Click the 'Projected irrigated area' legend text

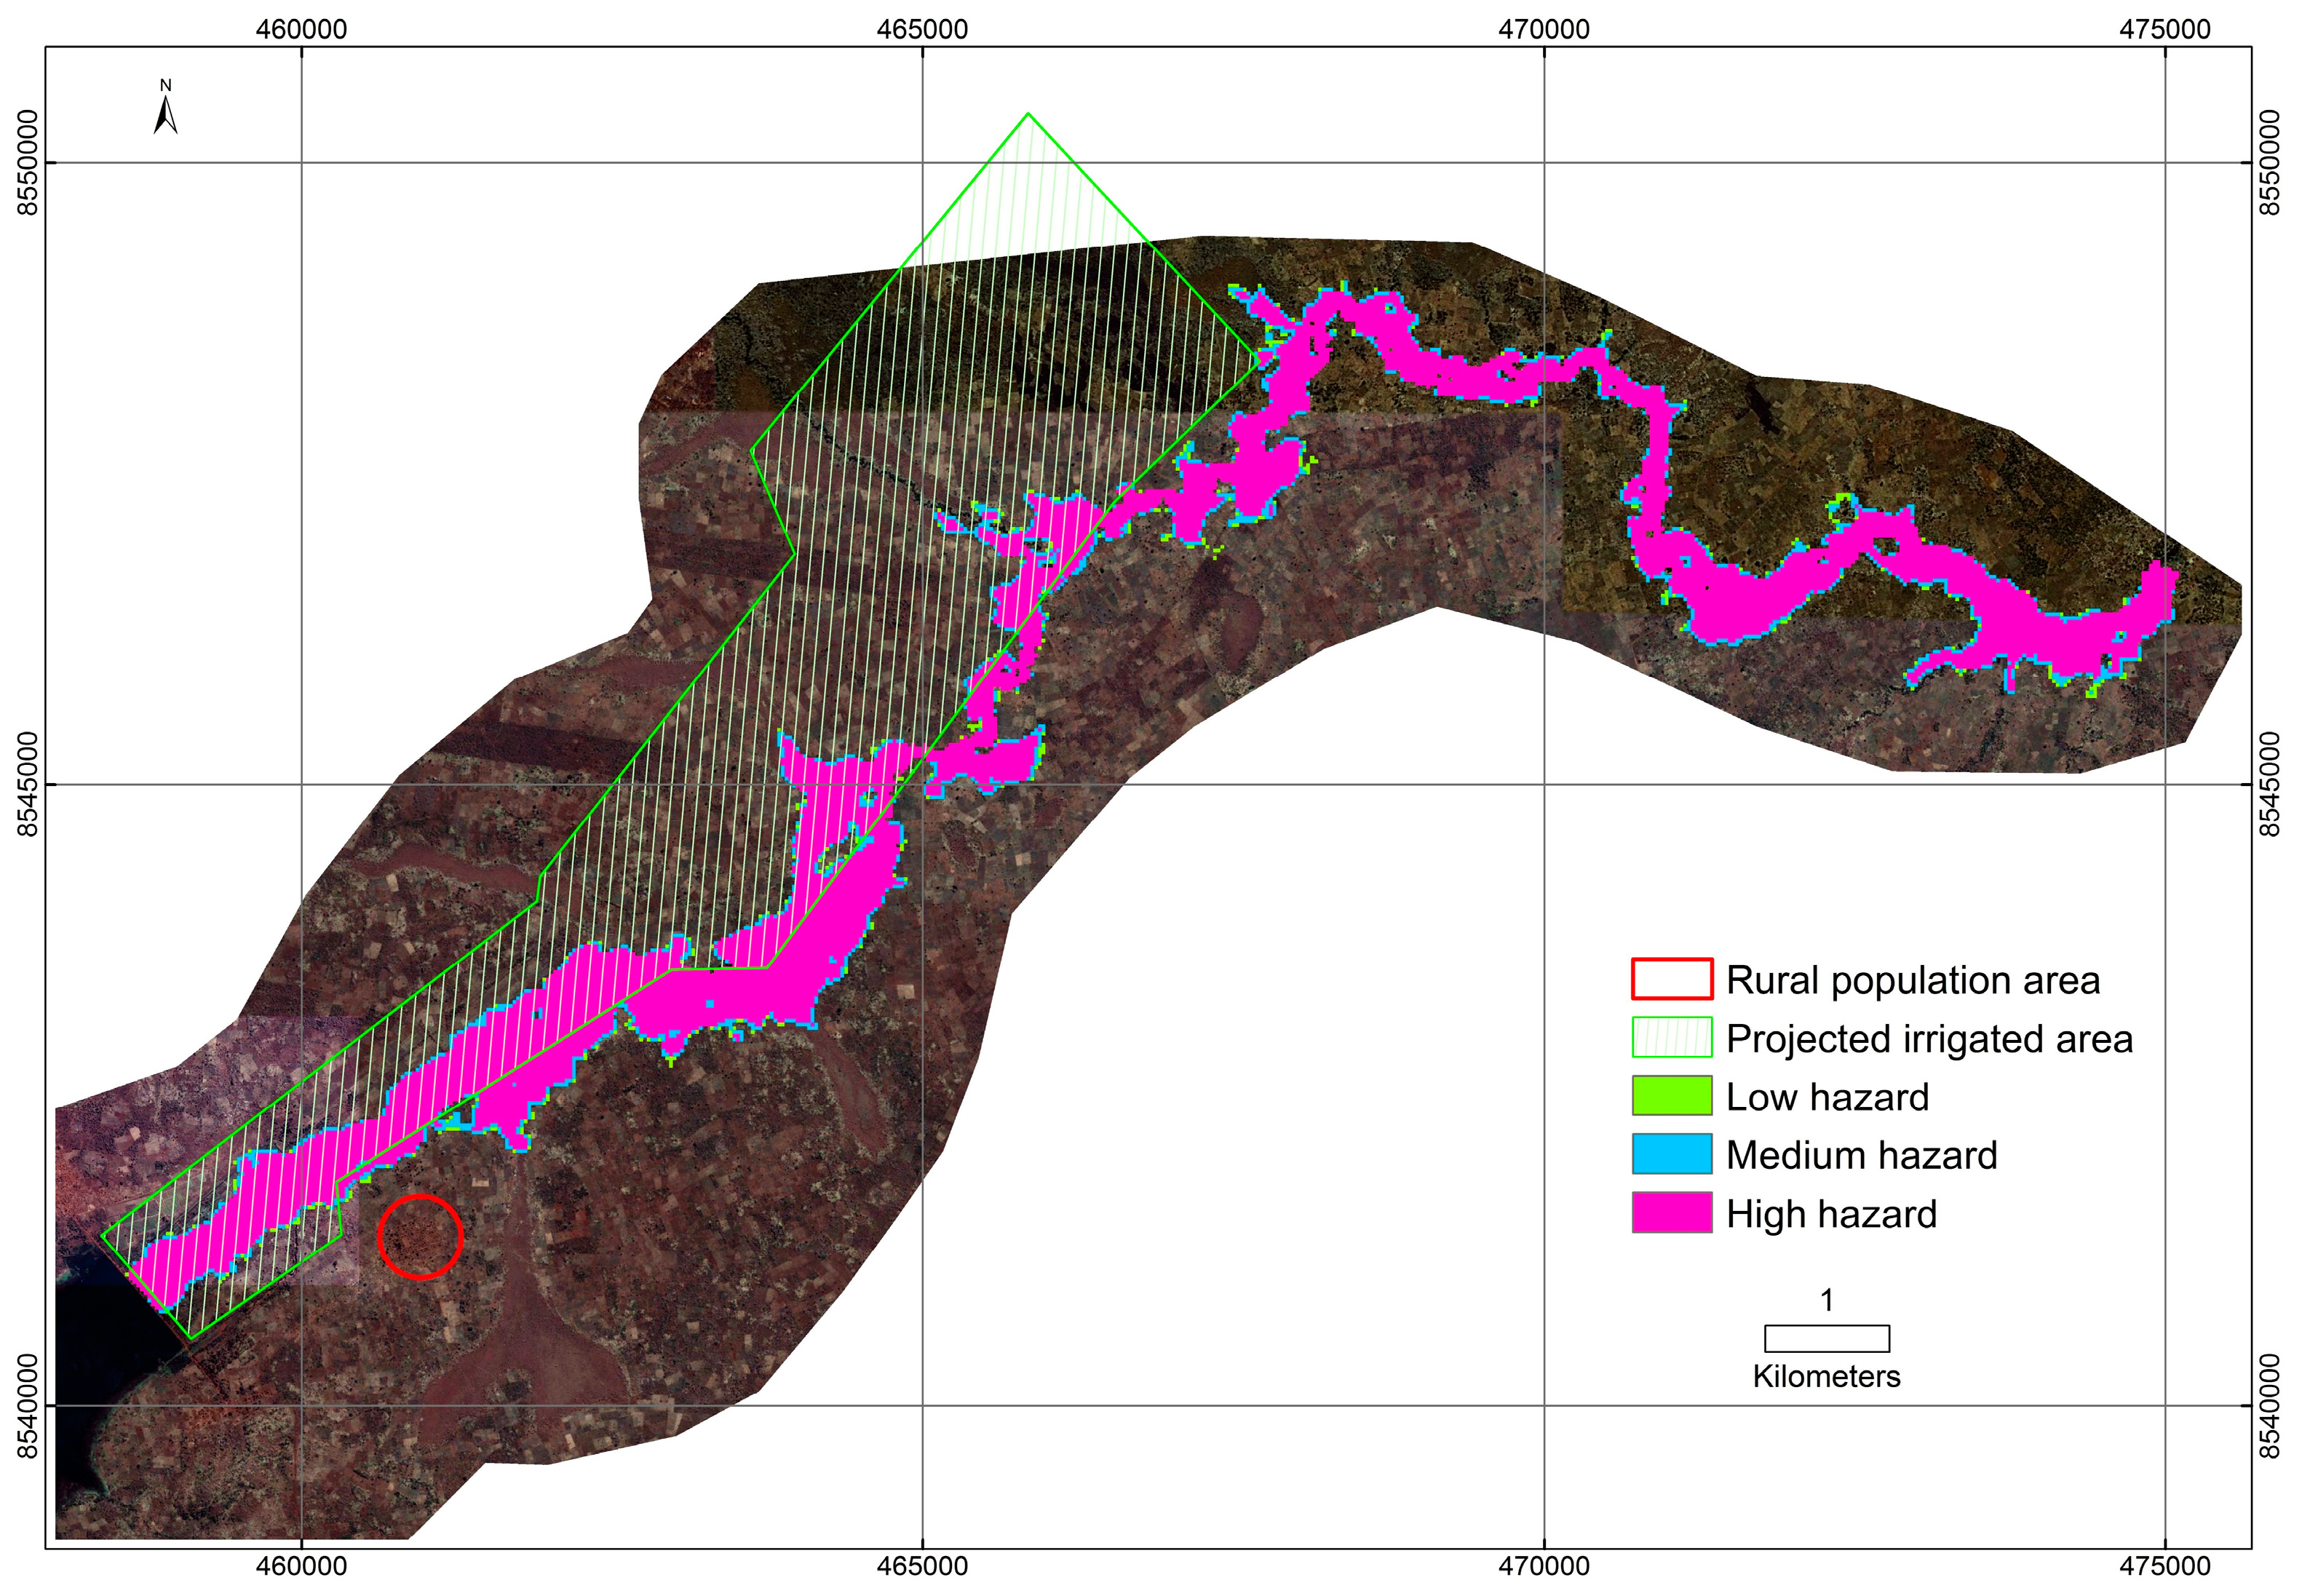point(1929,1039)
